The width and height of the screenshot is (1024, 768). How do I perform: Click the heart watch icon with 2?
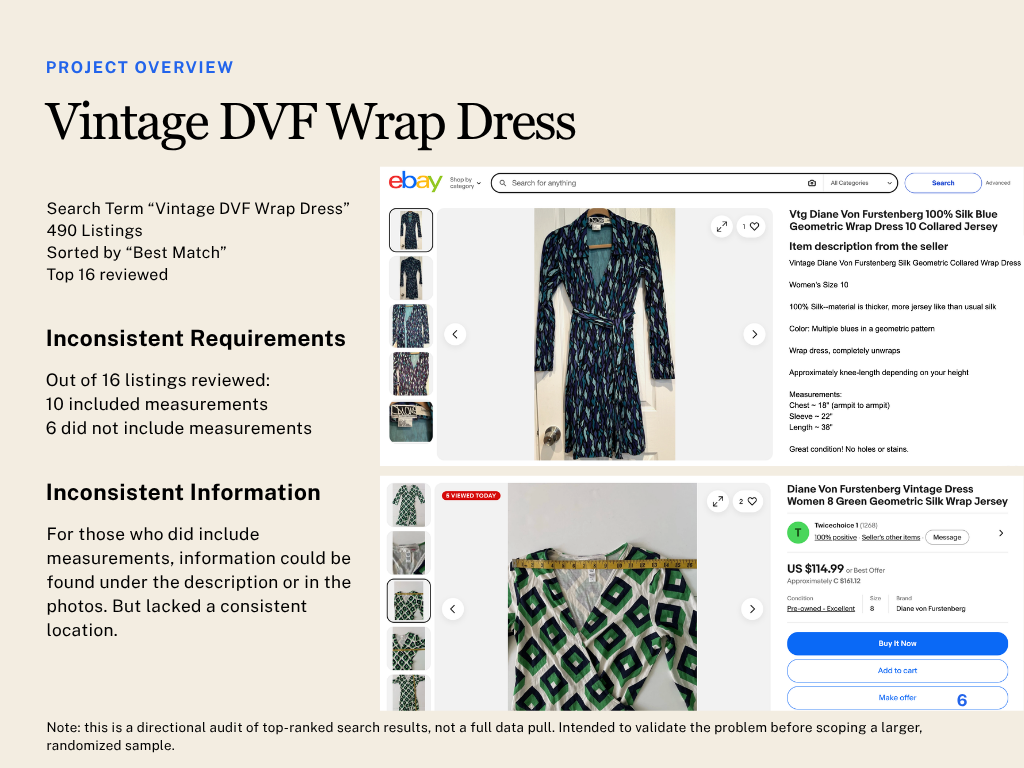748,502
